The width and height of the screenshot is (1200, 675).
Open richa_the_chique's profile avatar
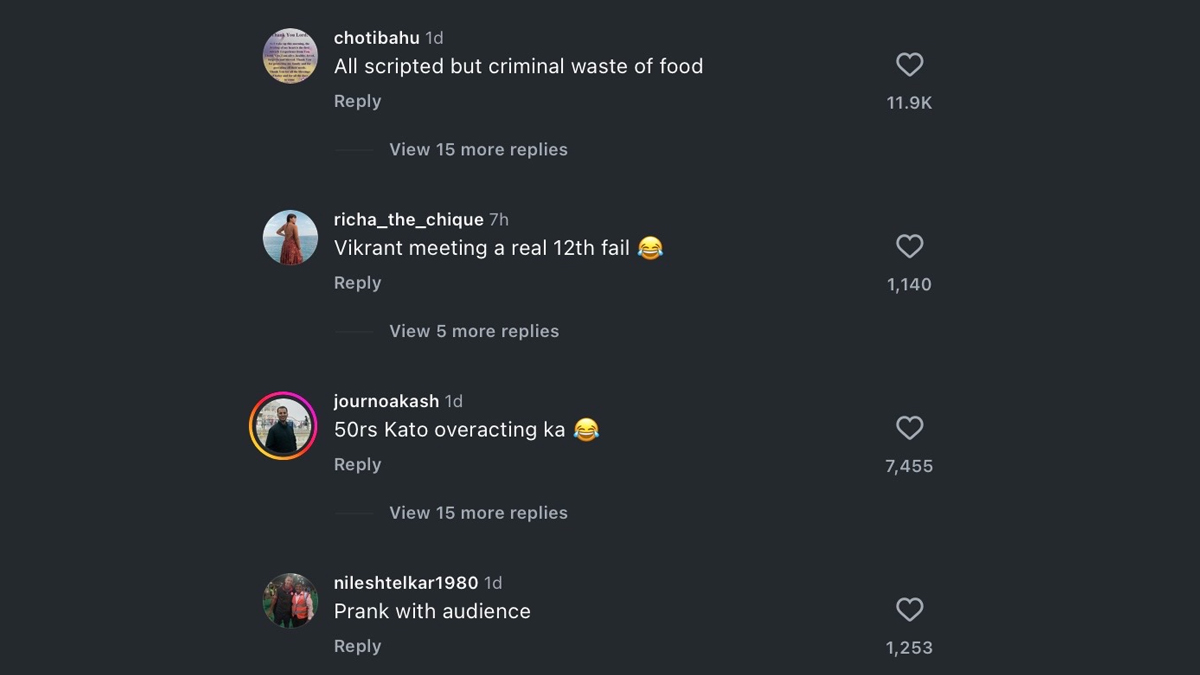290,238
